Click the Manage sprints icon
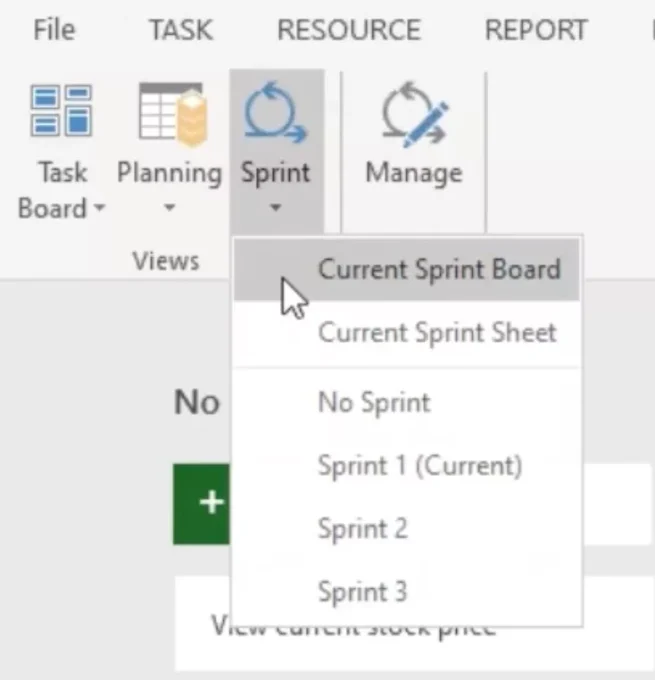 (x=414, y=114)
